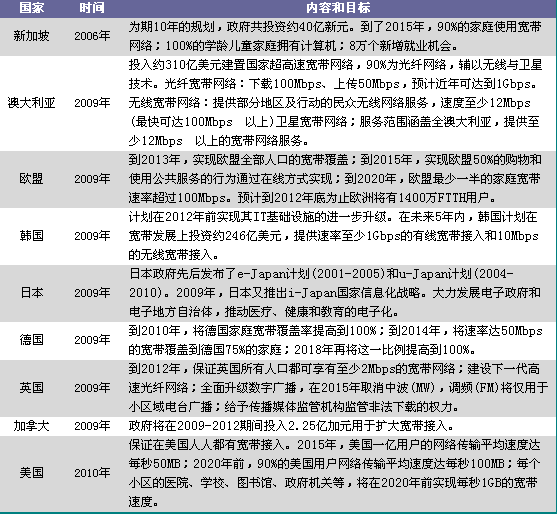
Task: Select the 新加坡 country cell
Action: pyautogui.click(x=32, y=36)
